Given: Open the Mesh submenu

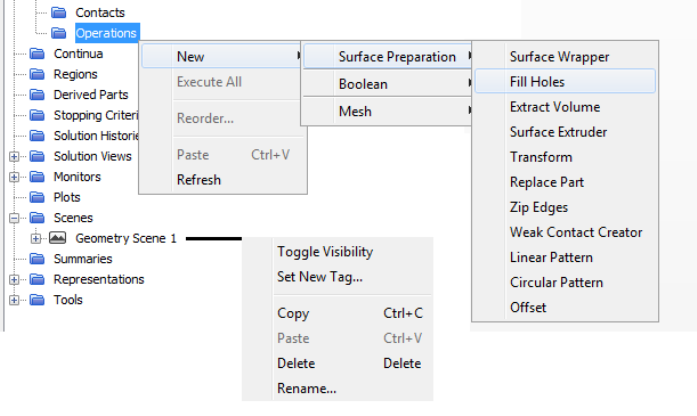Looking at the screenshot, I should pyautogui.click(x=387, y=111).
